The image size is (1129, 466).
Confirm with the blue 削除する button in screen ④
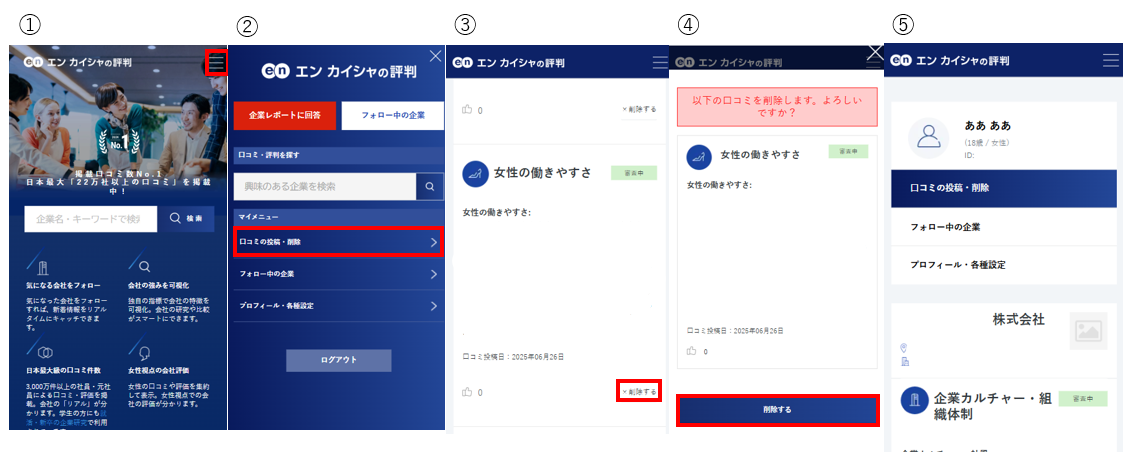click(777, 410)
